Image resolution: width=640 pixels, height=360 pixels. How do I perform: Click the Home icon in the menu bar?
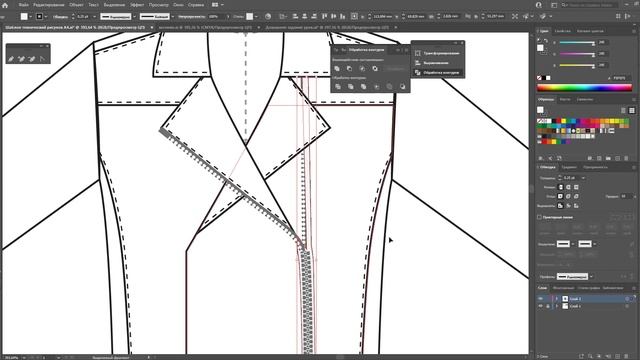point(5,5)
